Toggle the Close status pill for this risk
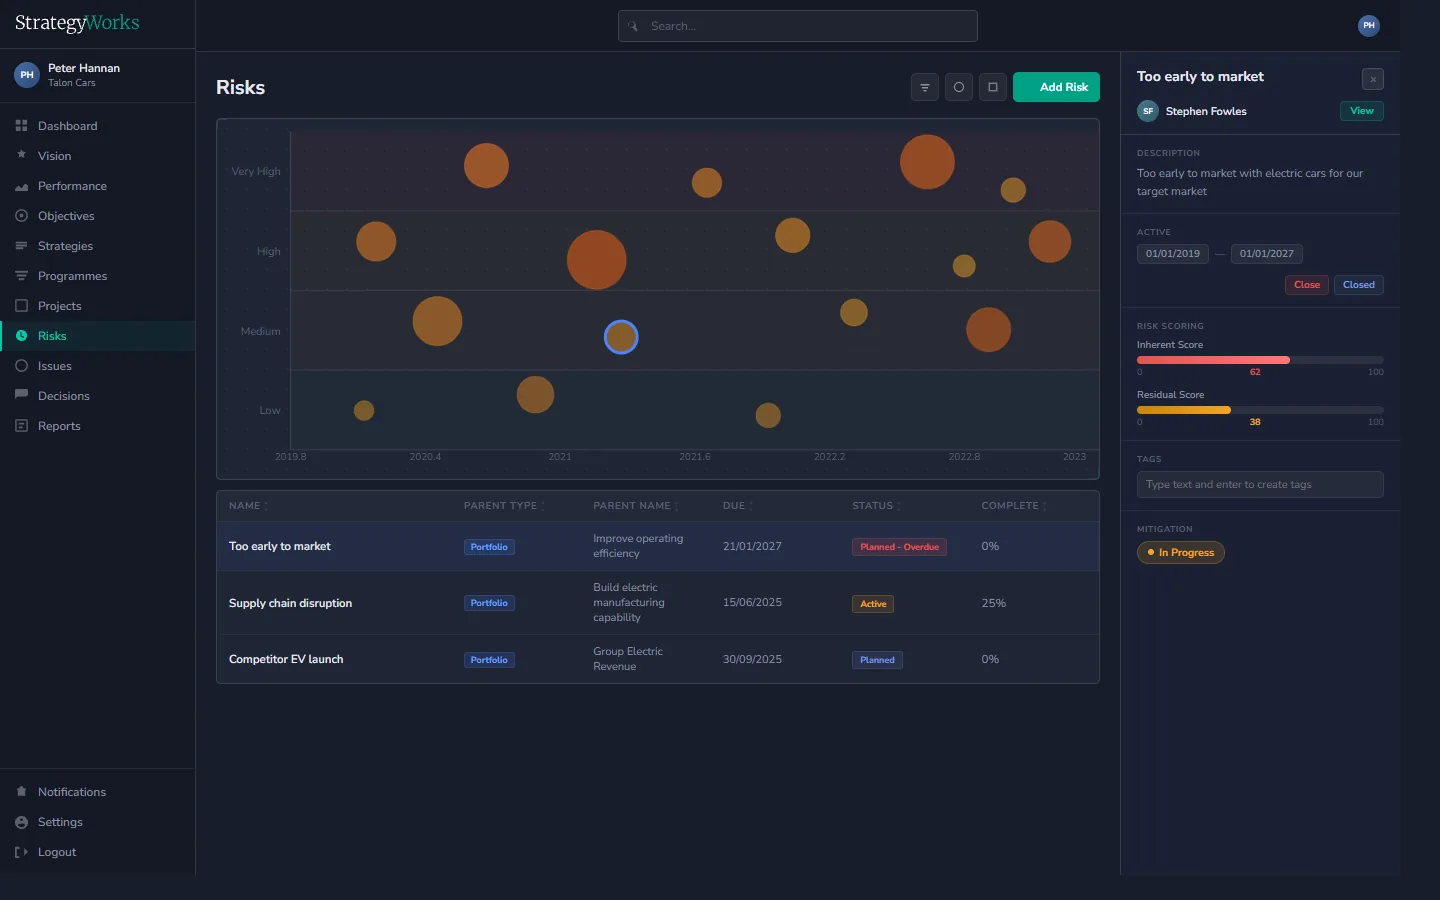 point(1306,284)
